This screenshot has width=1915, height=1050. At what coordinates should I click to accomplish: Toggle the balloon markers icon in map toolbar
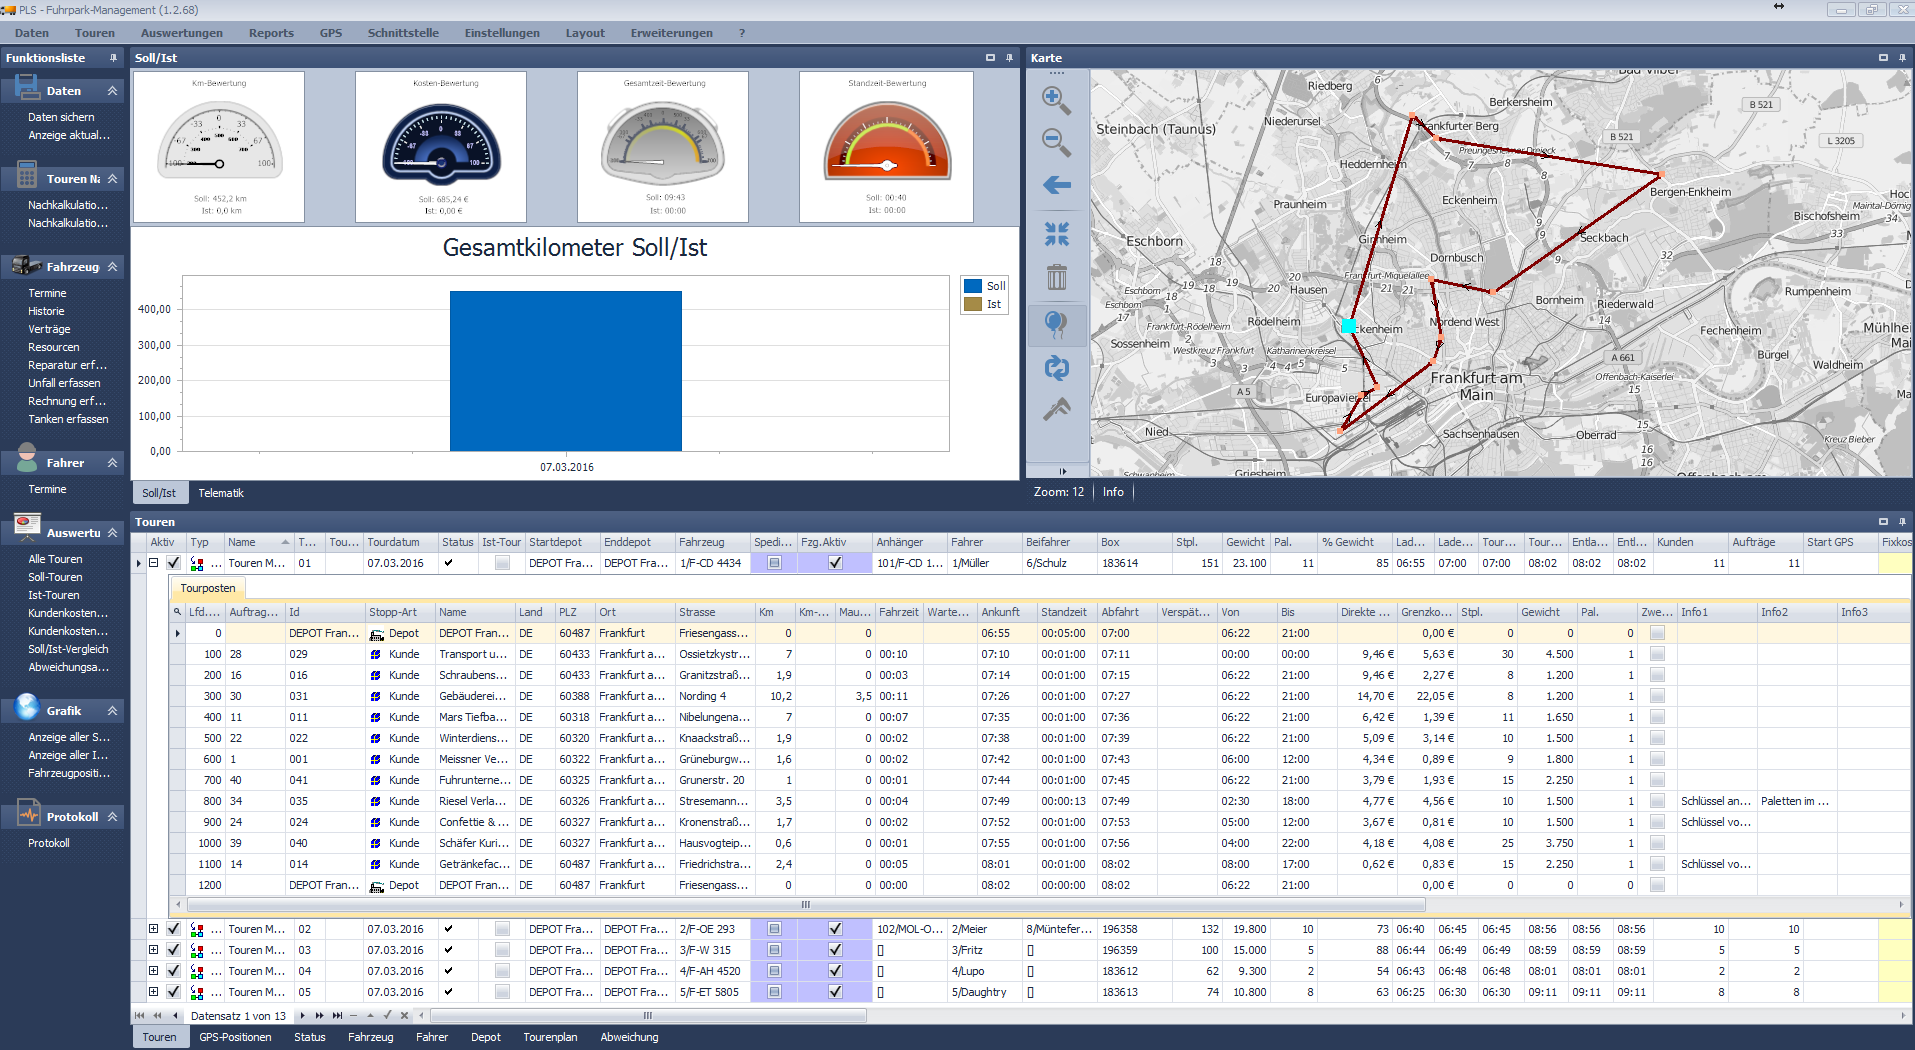point(1056,324)
